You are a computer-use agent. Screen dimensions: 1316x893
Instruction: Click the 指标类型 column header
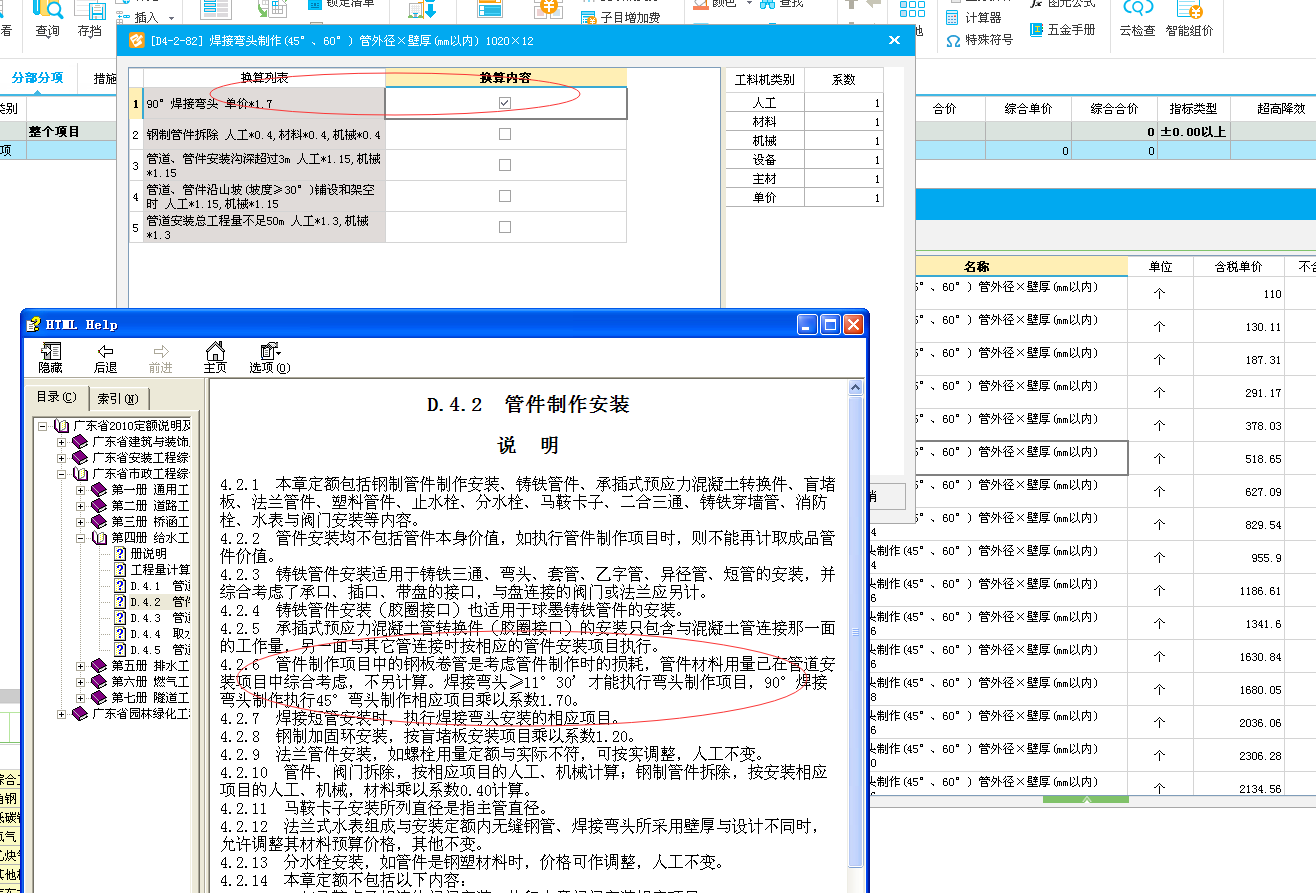pos(1193,108)
